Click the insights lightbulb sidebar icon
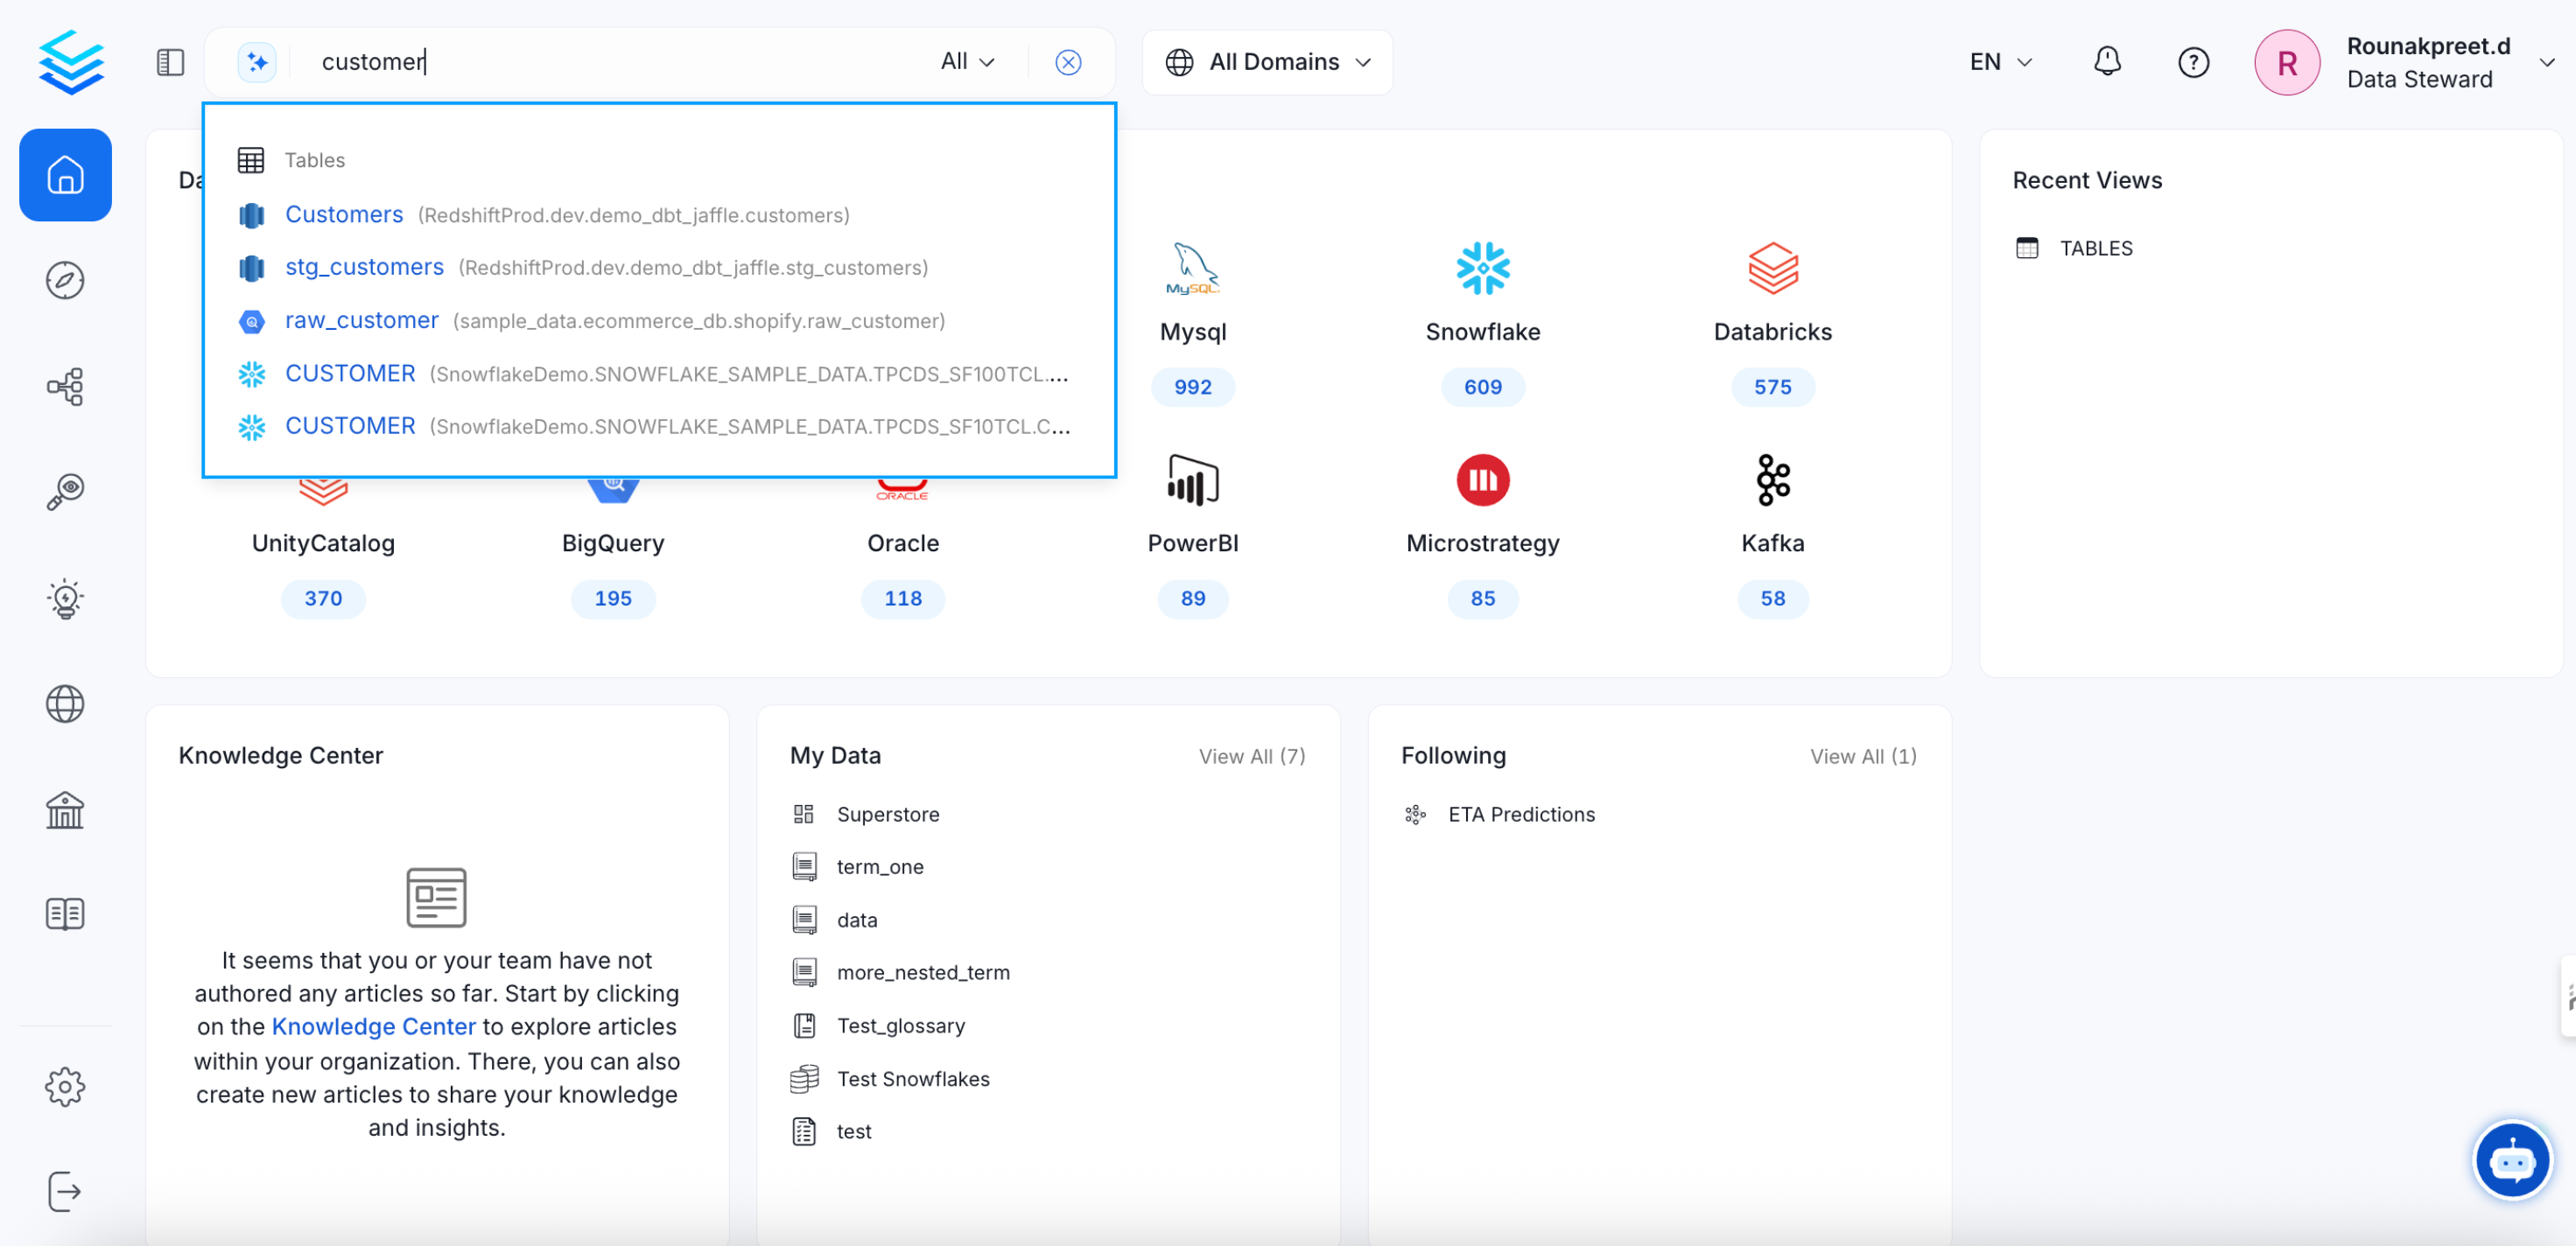 click(65, 598)
